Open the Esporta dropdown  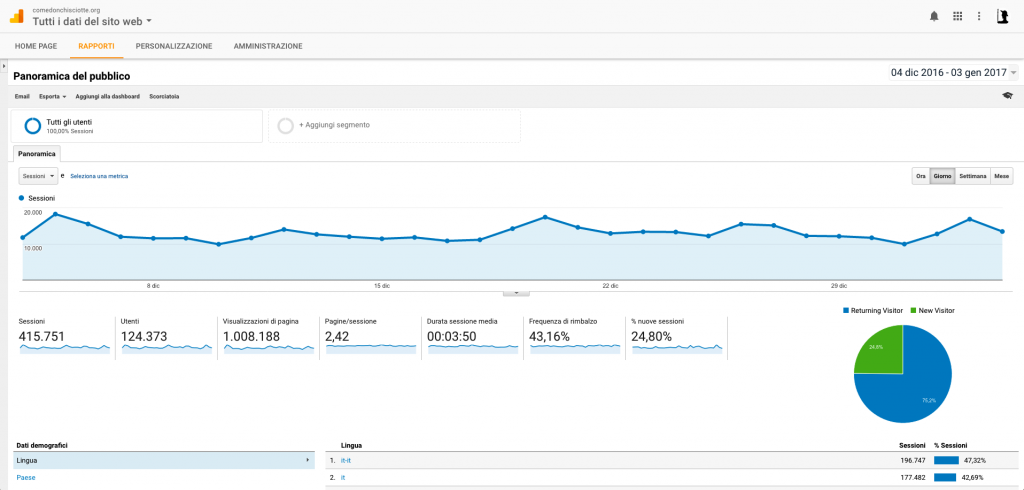pos(53,96)
